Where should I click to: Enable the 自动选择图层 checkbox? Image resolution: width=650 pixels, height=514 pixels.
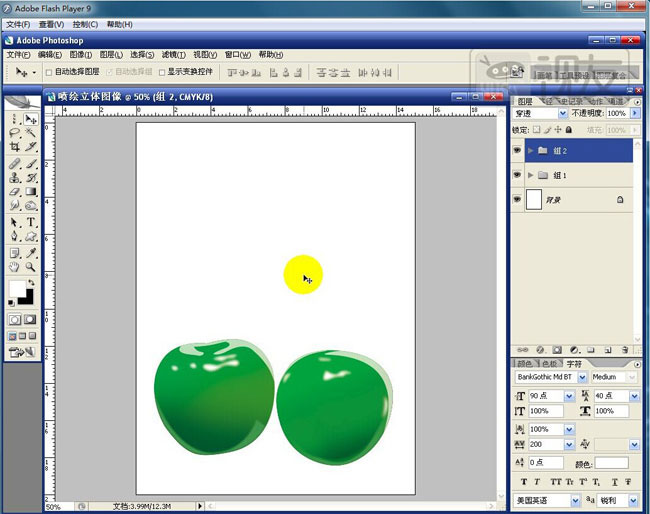pyautogui.click(x=49, y=72)
